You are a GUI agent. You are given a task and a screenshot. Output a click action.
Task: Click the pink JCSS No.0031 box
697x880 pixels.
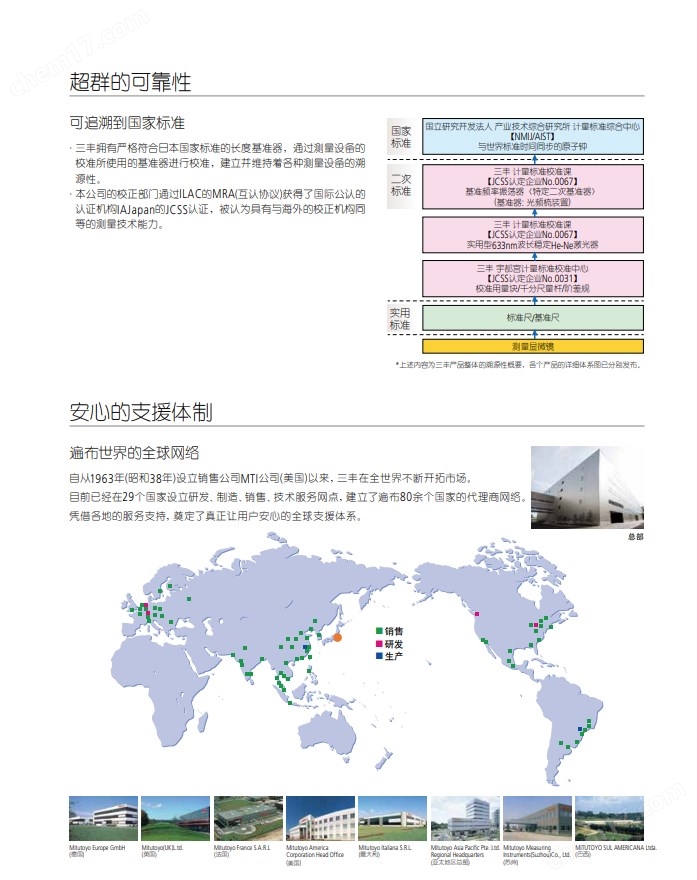[x=533, y=278]
